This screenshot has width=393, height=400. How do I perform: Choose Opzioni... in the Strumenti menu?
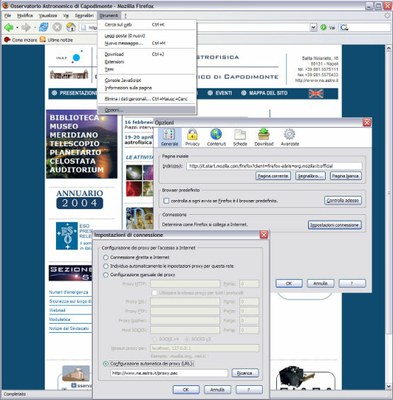click(147, 110)
